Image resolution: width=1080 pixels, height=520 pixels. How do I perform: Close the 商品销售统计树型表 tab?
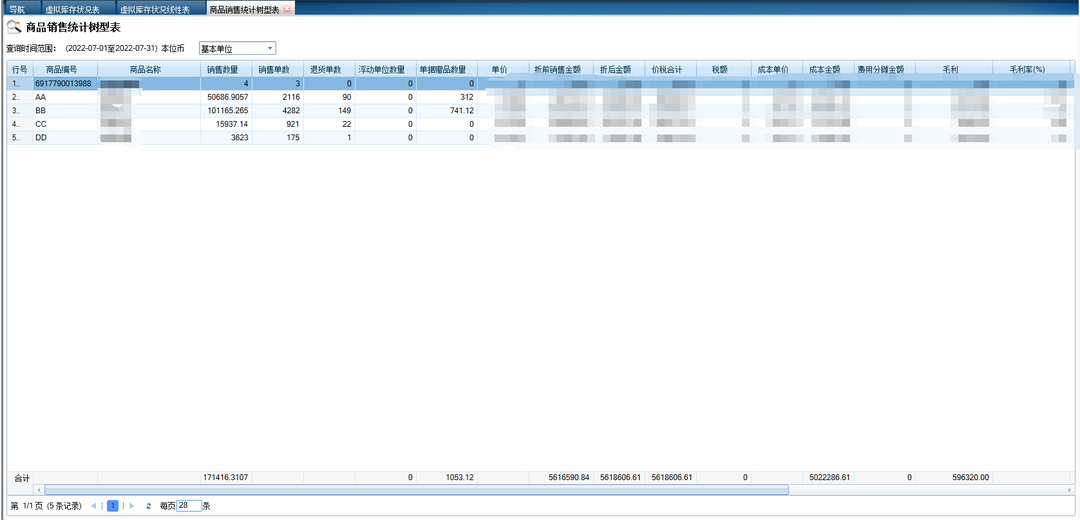click(x=288, y=9)
